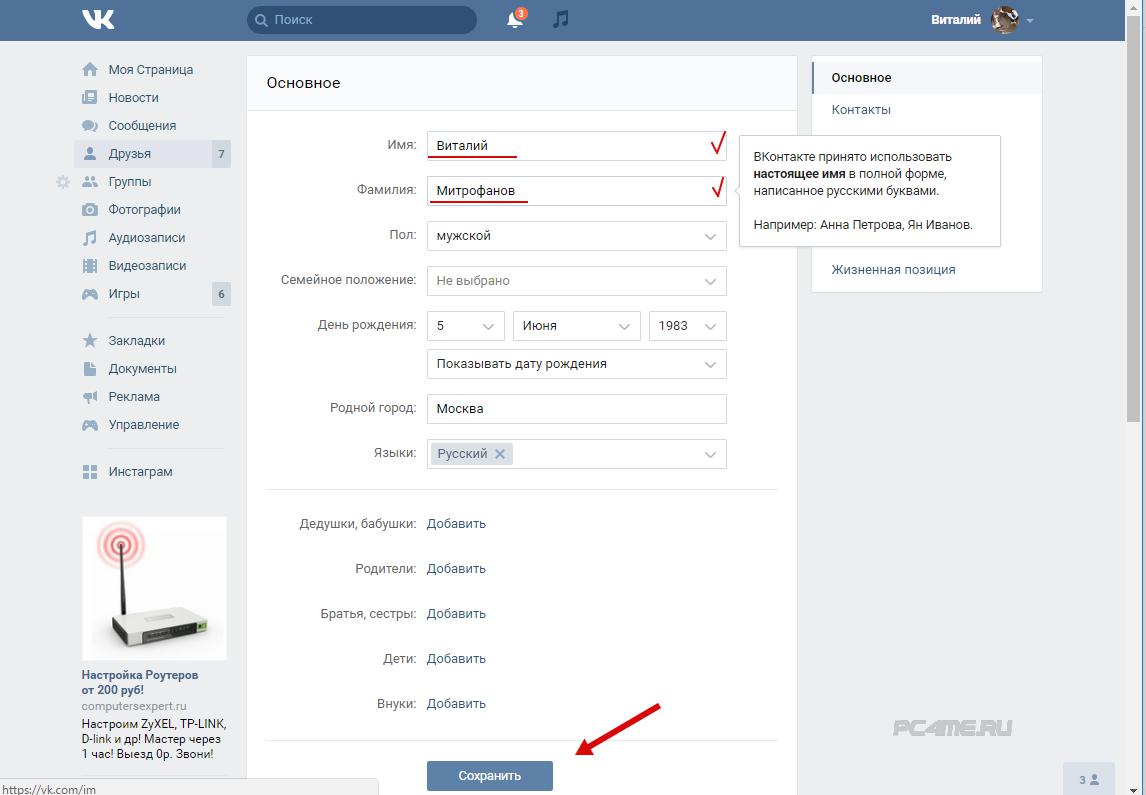Switch to the Контакты section tab

pos(861,110)
